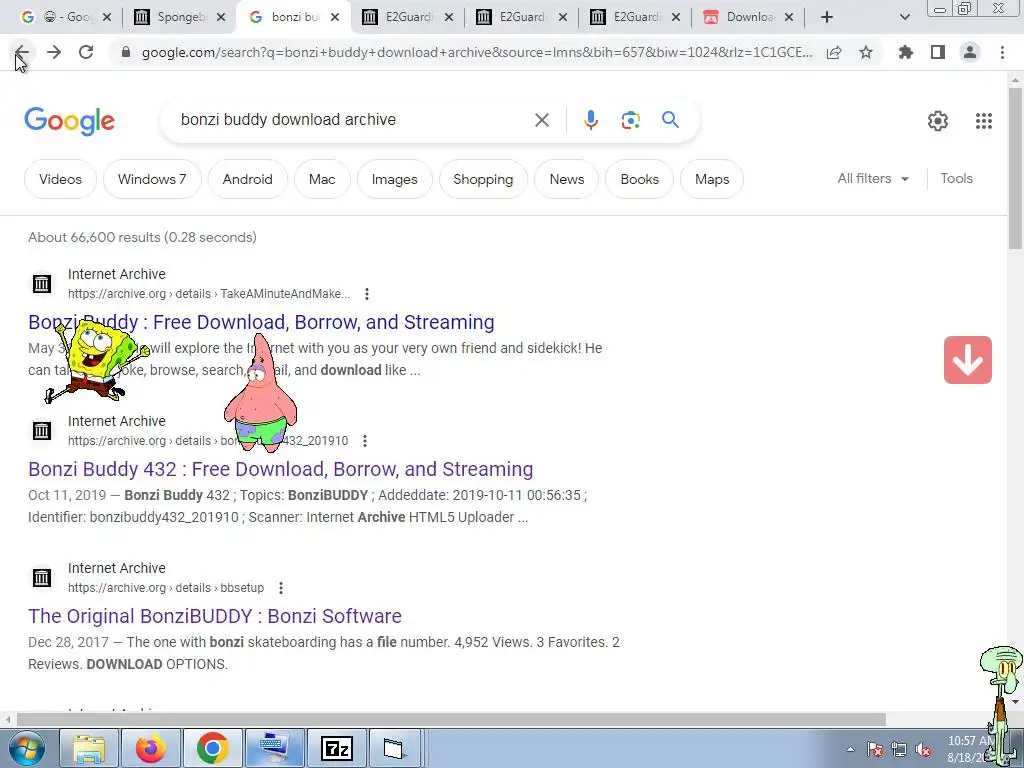The width and height of the screenshot is (1024, 768).
Task: Submit search with magnifier icon
Action: point(671,120)
